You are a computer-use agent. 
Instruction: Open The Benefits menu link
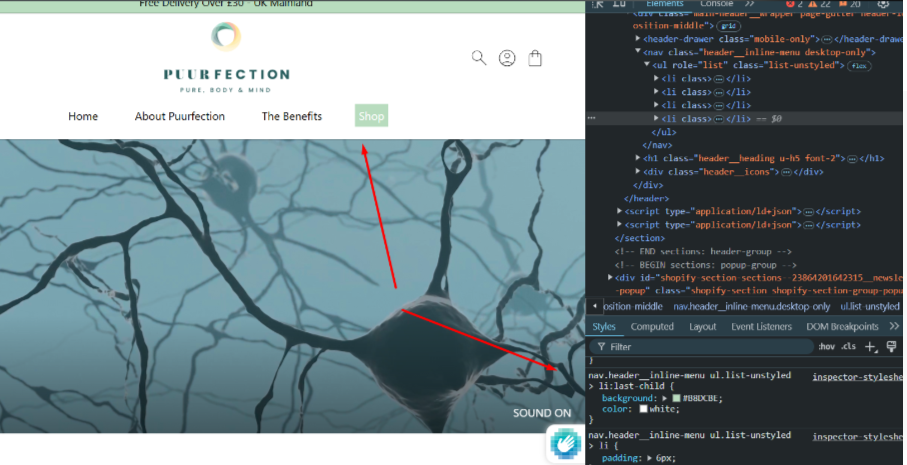click(292, 116)
